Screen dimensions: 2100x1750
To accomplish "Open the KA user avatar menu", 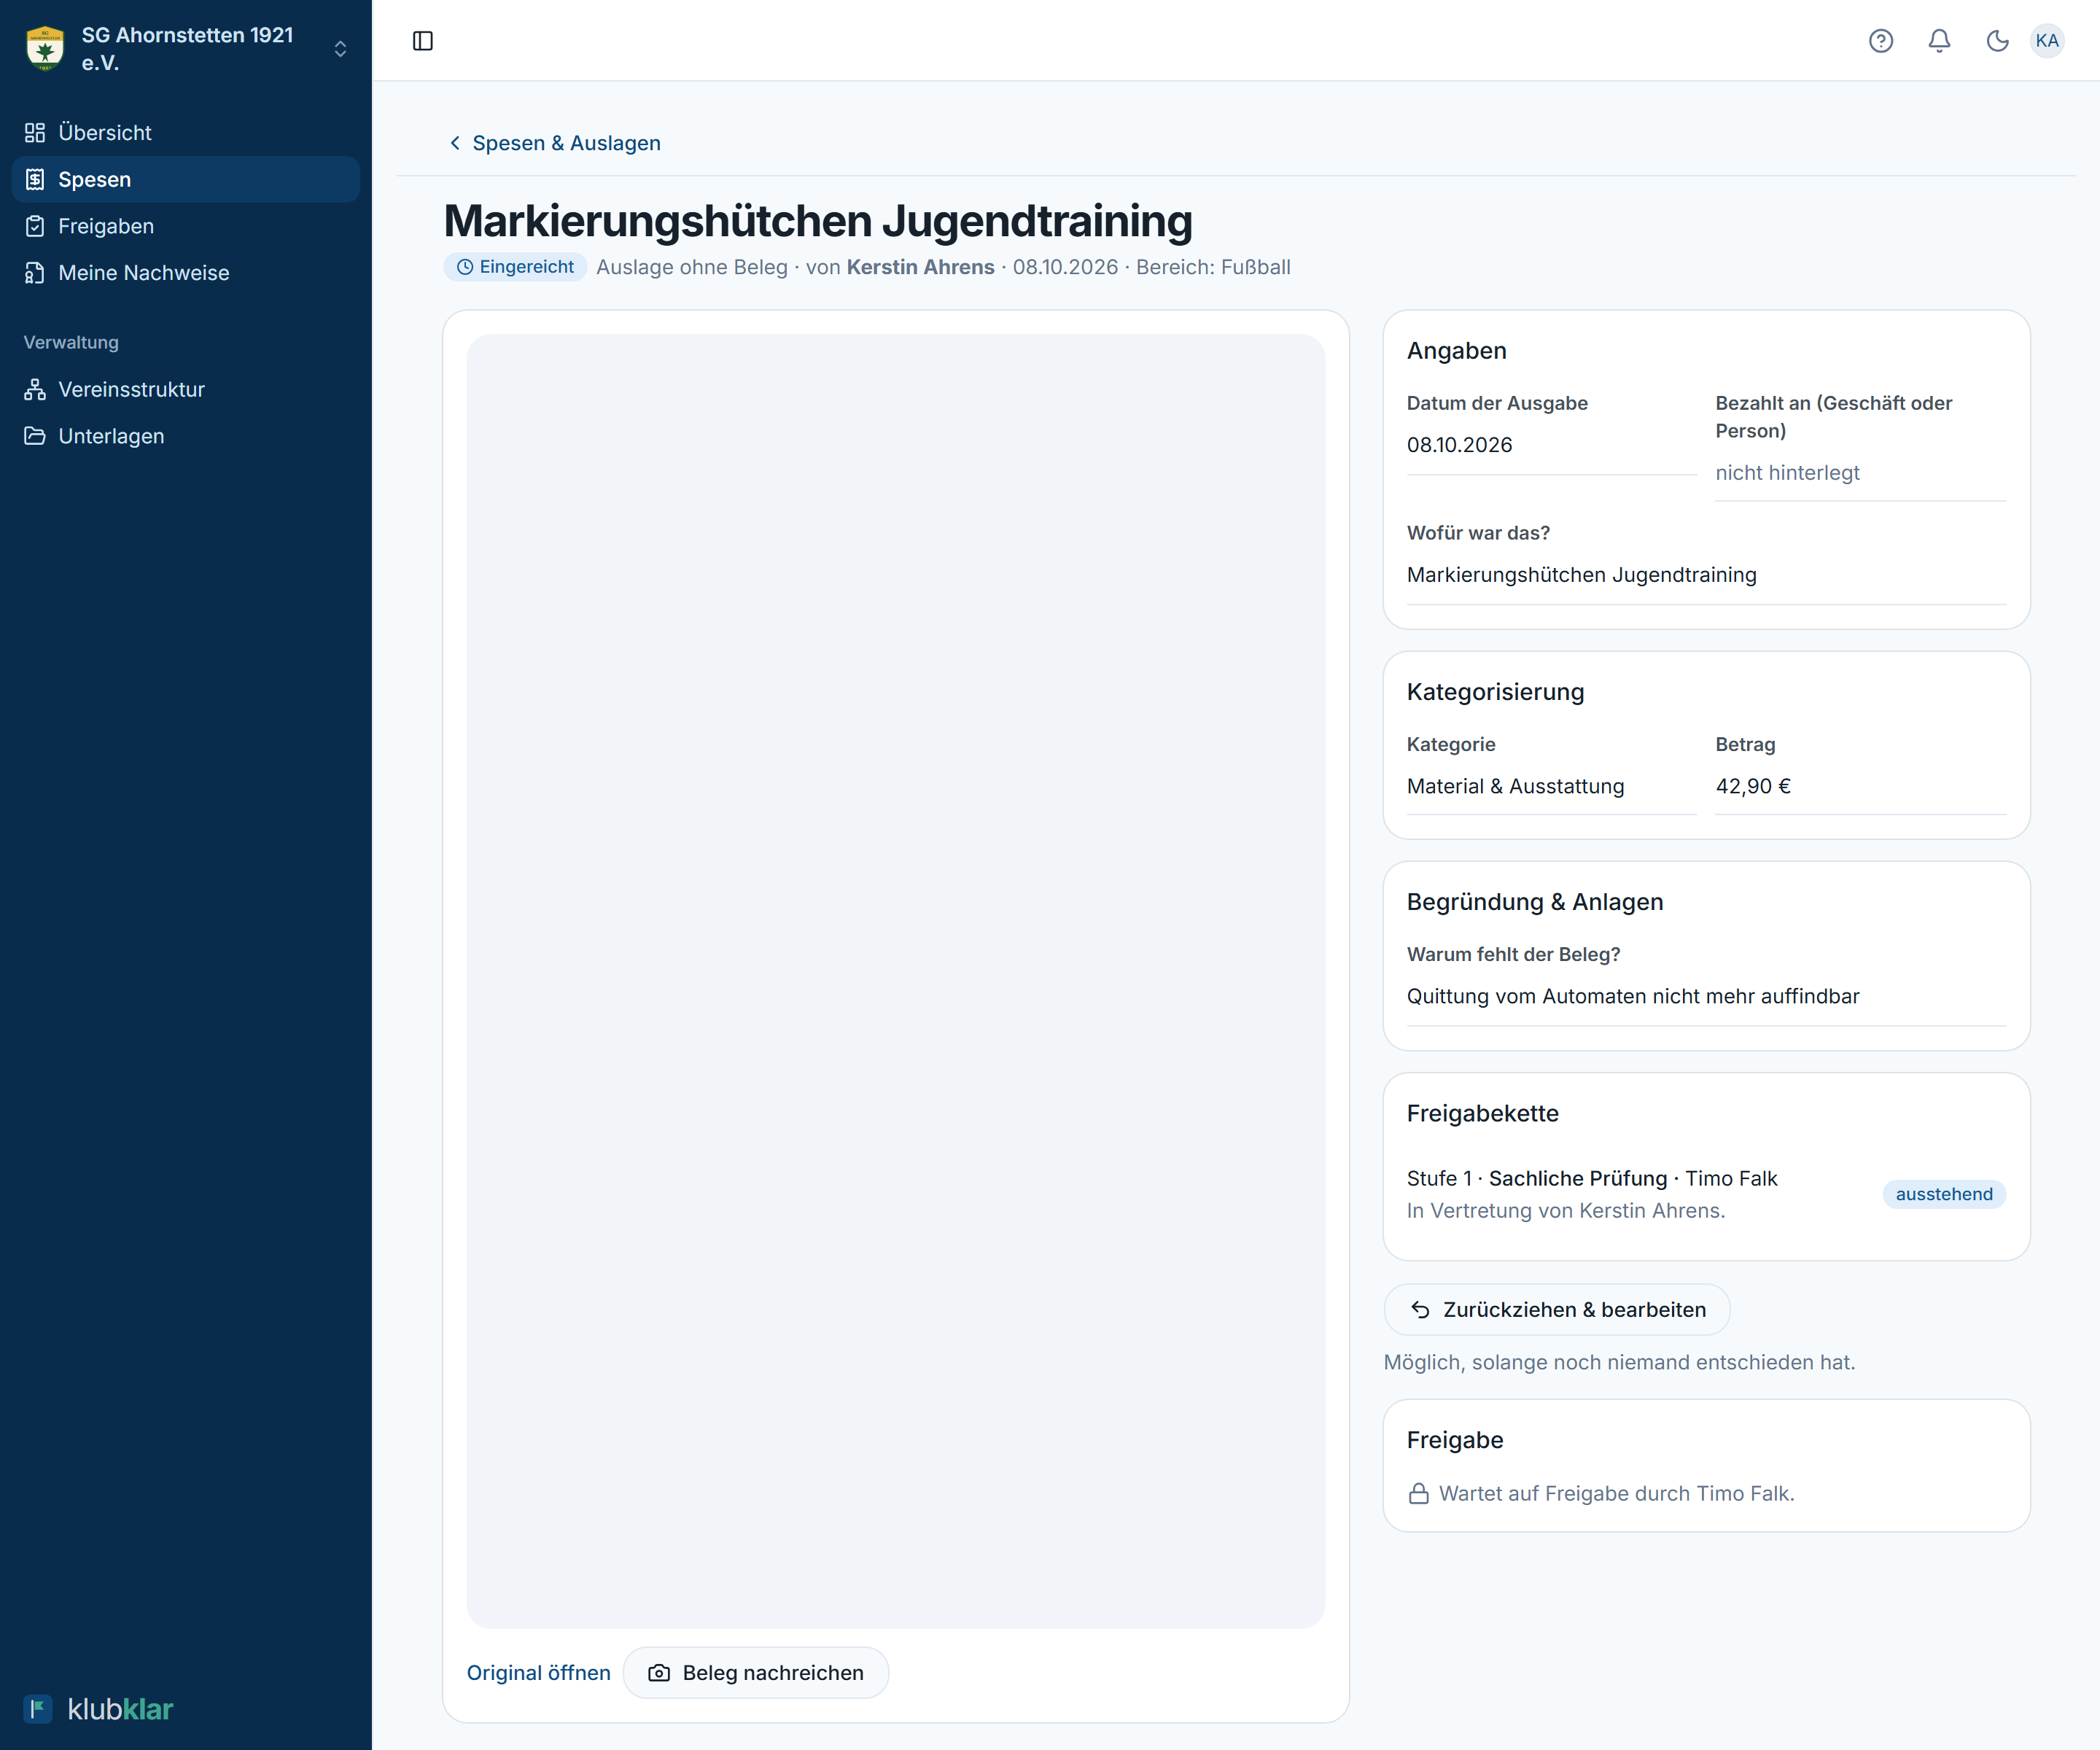I will coord(2047,41).
